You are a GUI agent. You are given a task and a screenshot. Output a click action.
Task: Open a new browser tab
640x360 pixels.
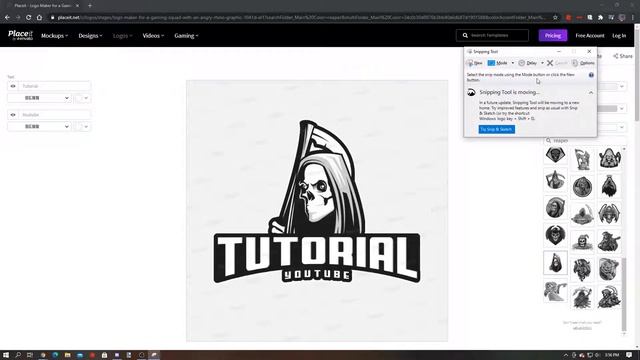(x=90, y=6)
